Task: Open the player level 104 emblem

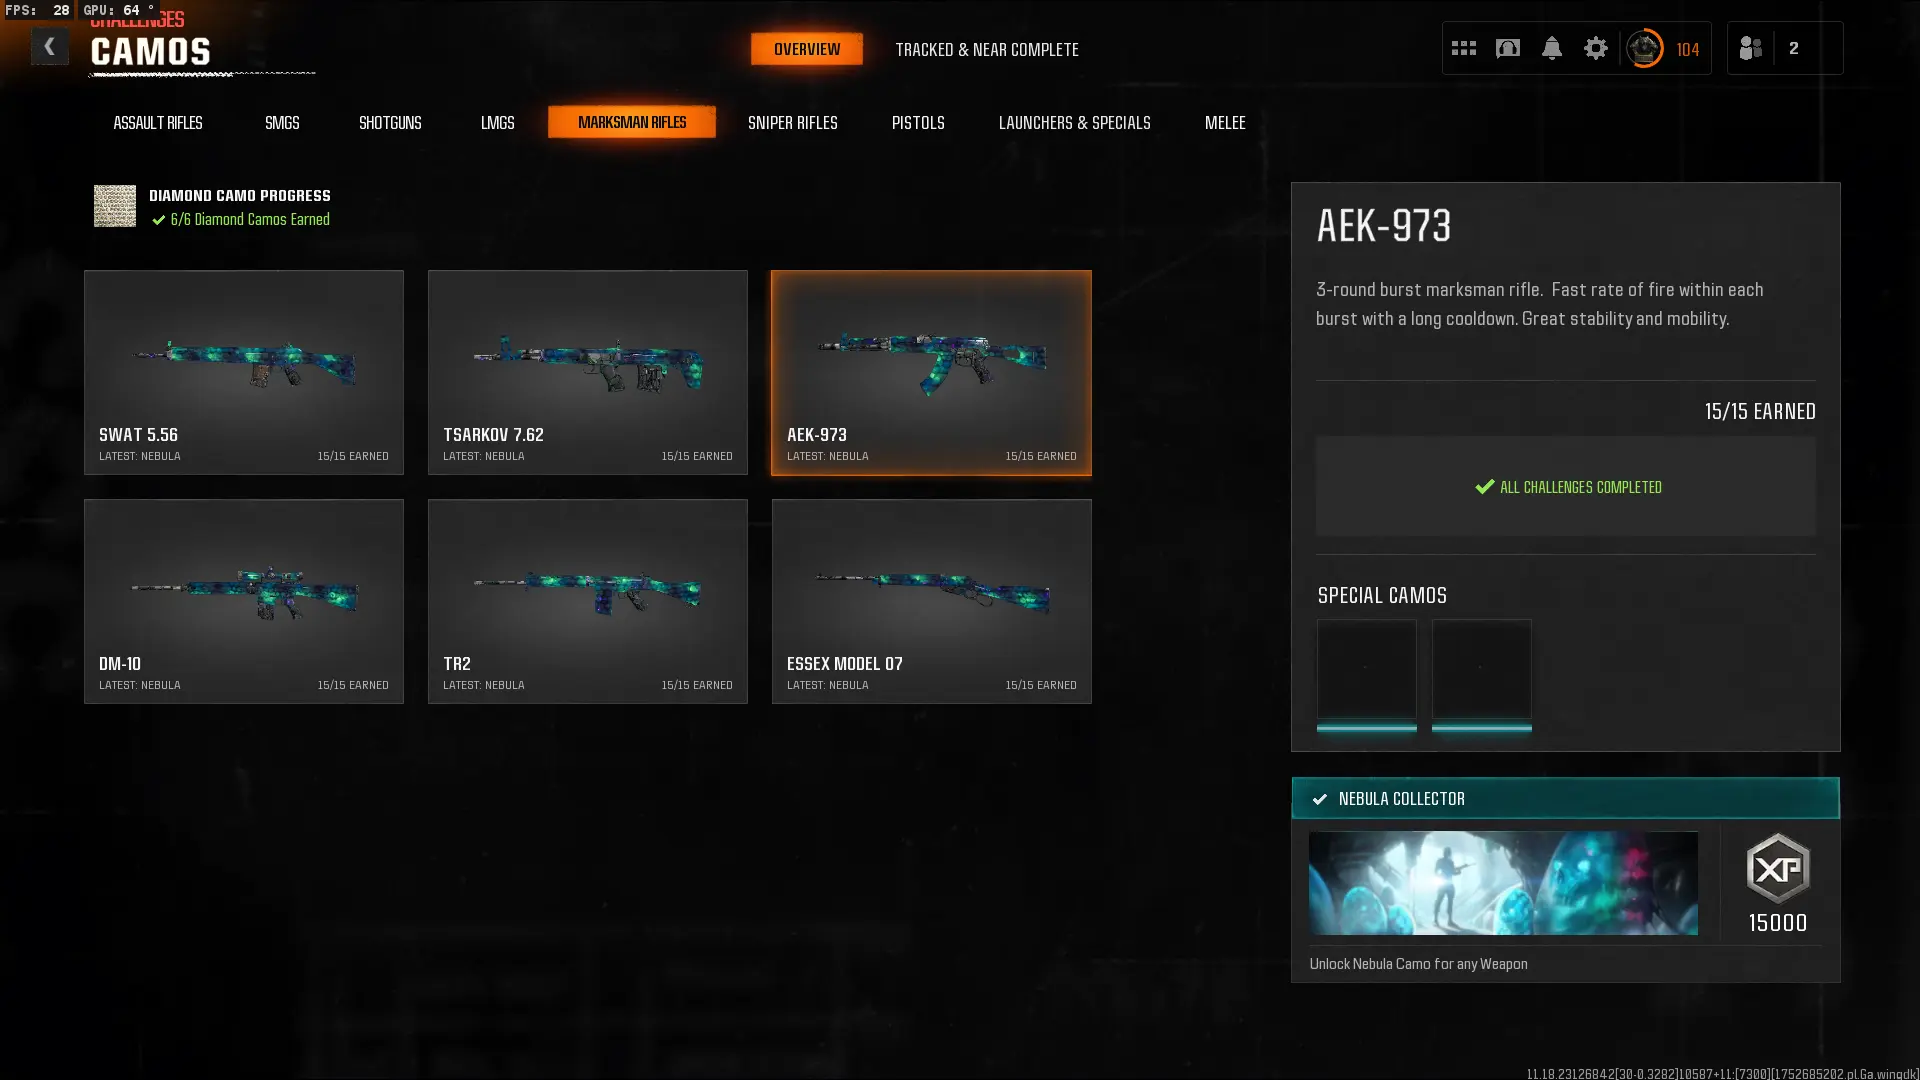Action: [x=1645, y=48]
